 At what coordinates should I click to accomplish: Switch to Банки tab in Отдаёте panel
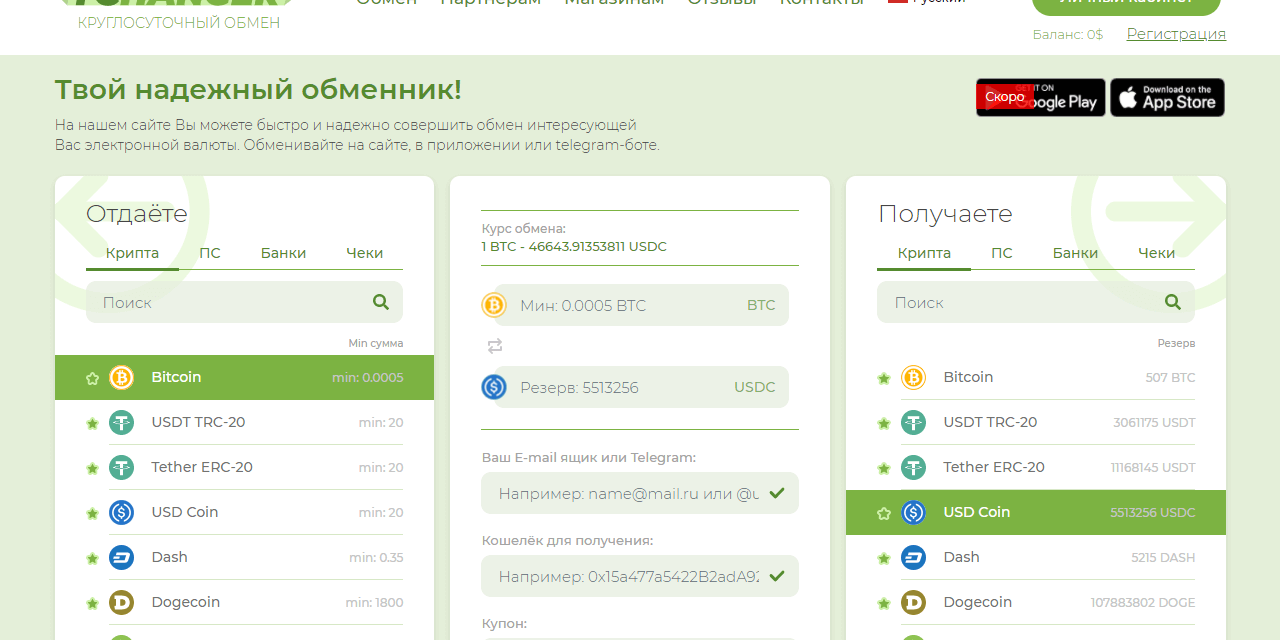click(283, 253)
